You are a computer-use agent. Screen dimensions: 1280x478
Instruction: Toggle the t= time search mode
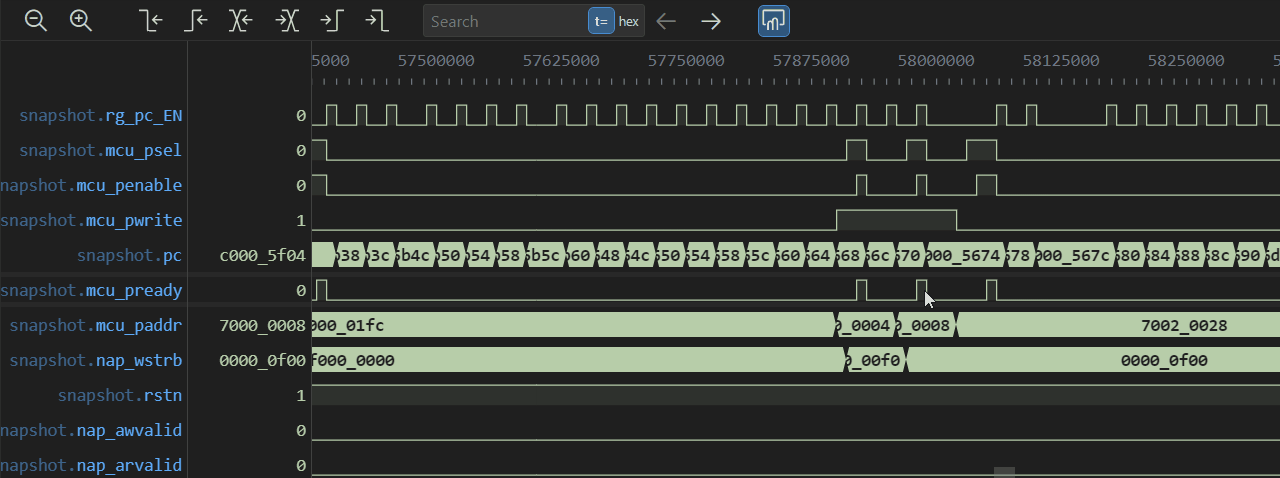point(601,21)
